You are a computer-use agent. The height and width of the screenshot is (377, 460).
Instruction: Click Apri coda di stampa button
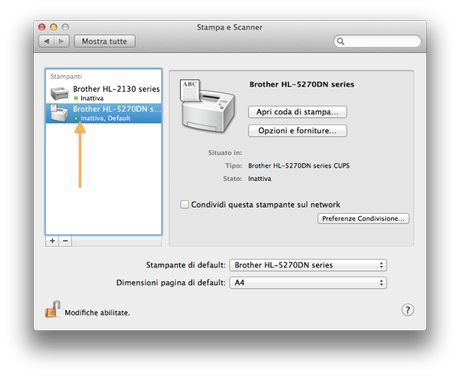pos(297,112)
